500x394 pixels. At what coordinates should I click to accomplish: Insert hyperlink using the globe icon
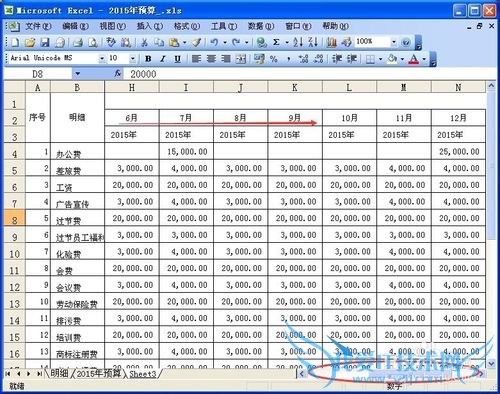pos(262,42)
